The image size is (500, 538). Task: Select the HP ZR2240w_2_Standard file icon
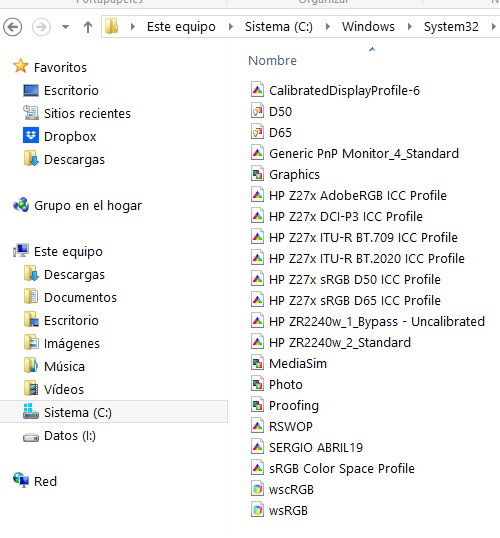[x=257, y=342]
